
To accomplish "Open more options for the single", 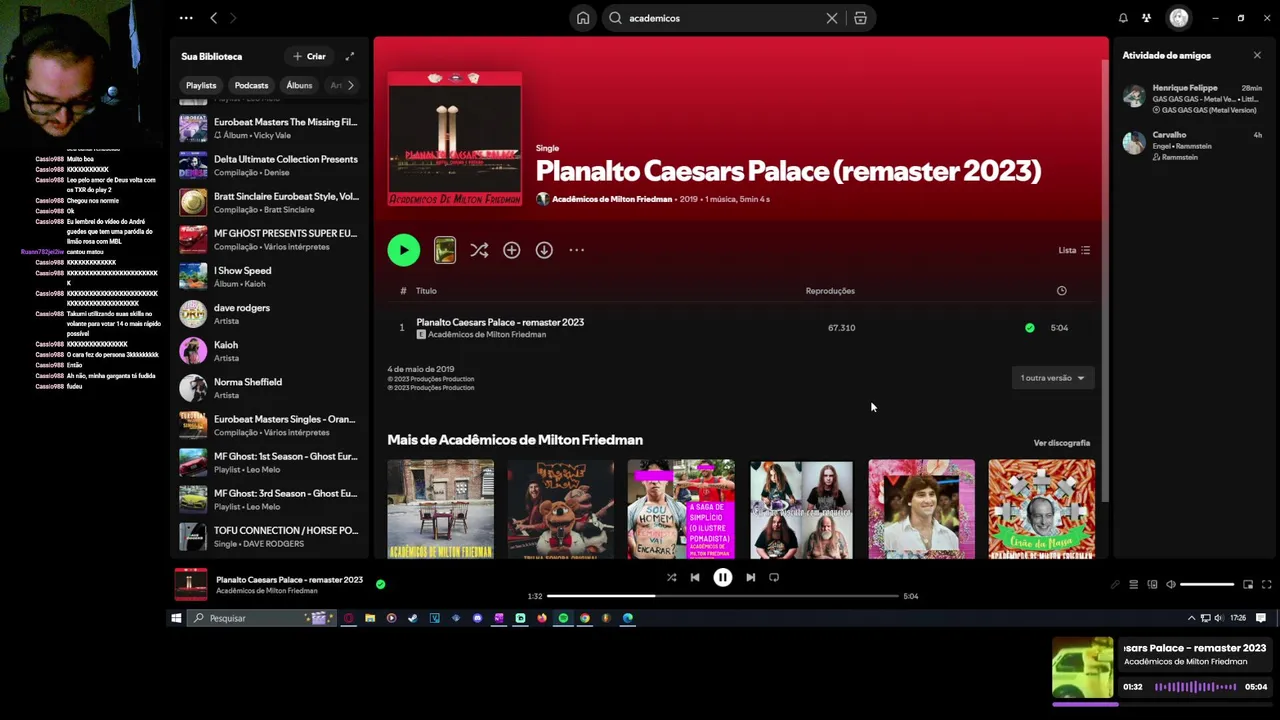I will click(x=576, y=250).
